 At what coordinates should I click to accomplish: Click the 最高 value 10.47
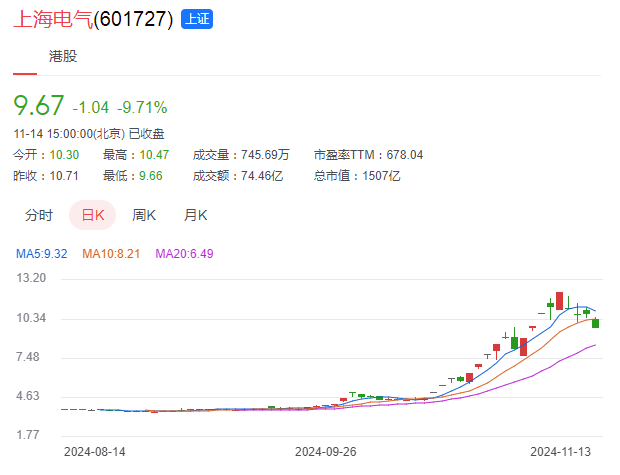pos(154,155)
